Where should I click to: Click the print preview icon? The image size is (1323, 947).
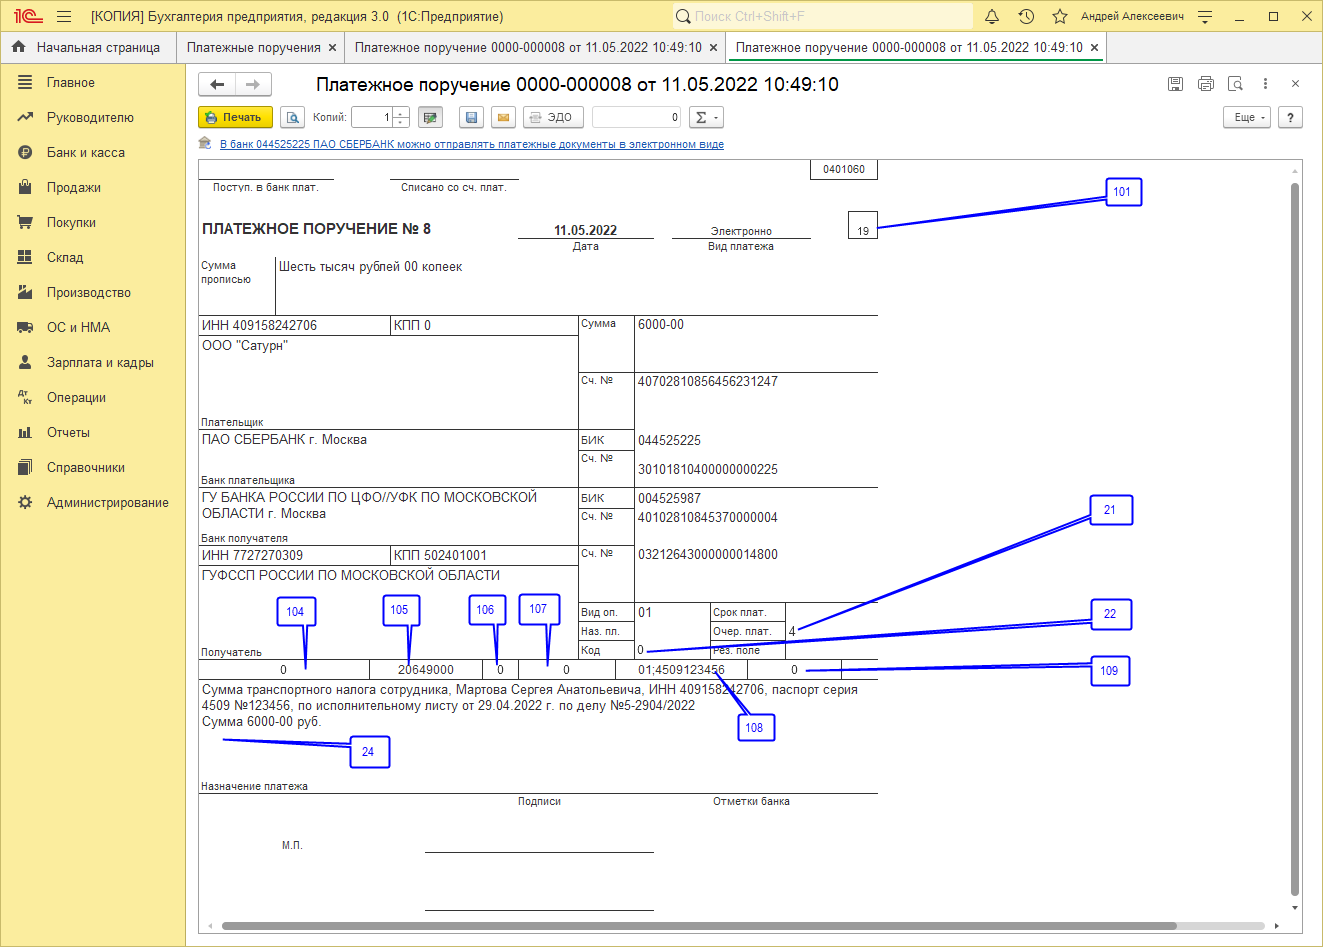pyautogui.click(x=292, y=117)
